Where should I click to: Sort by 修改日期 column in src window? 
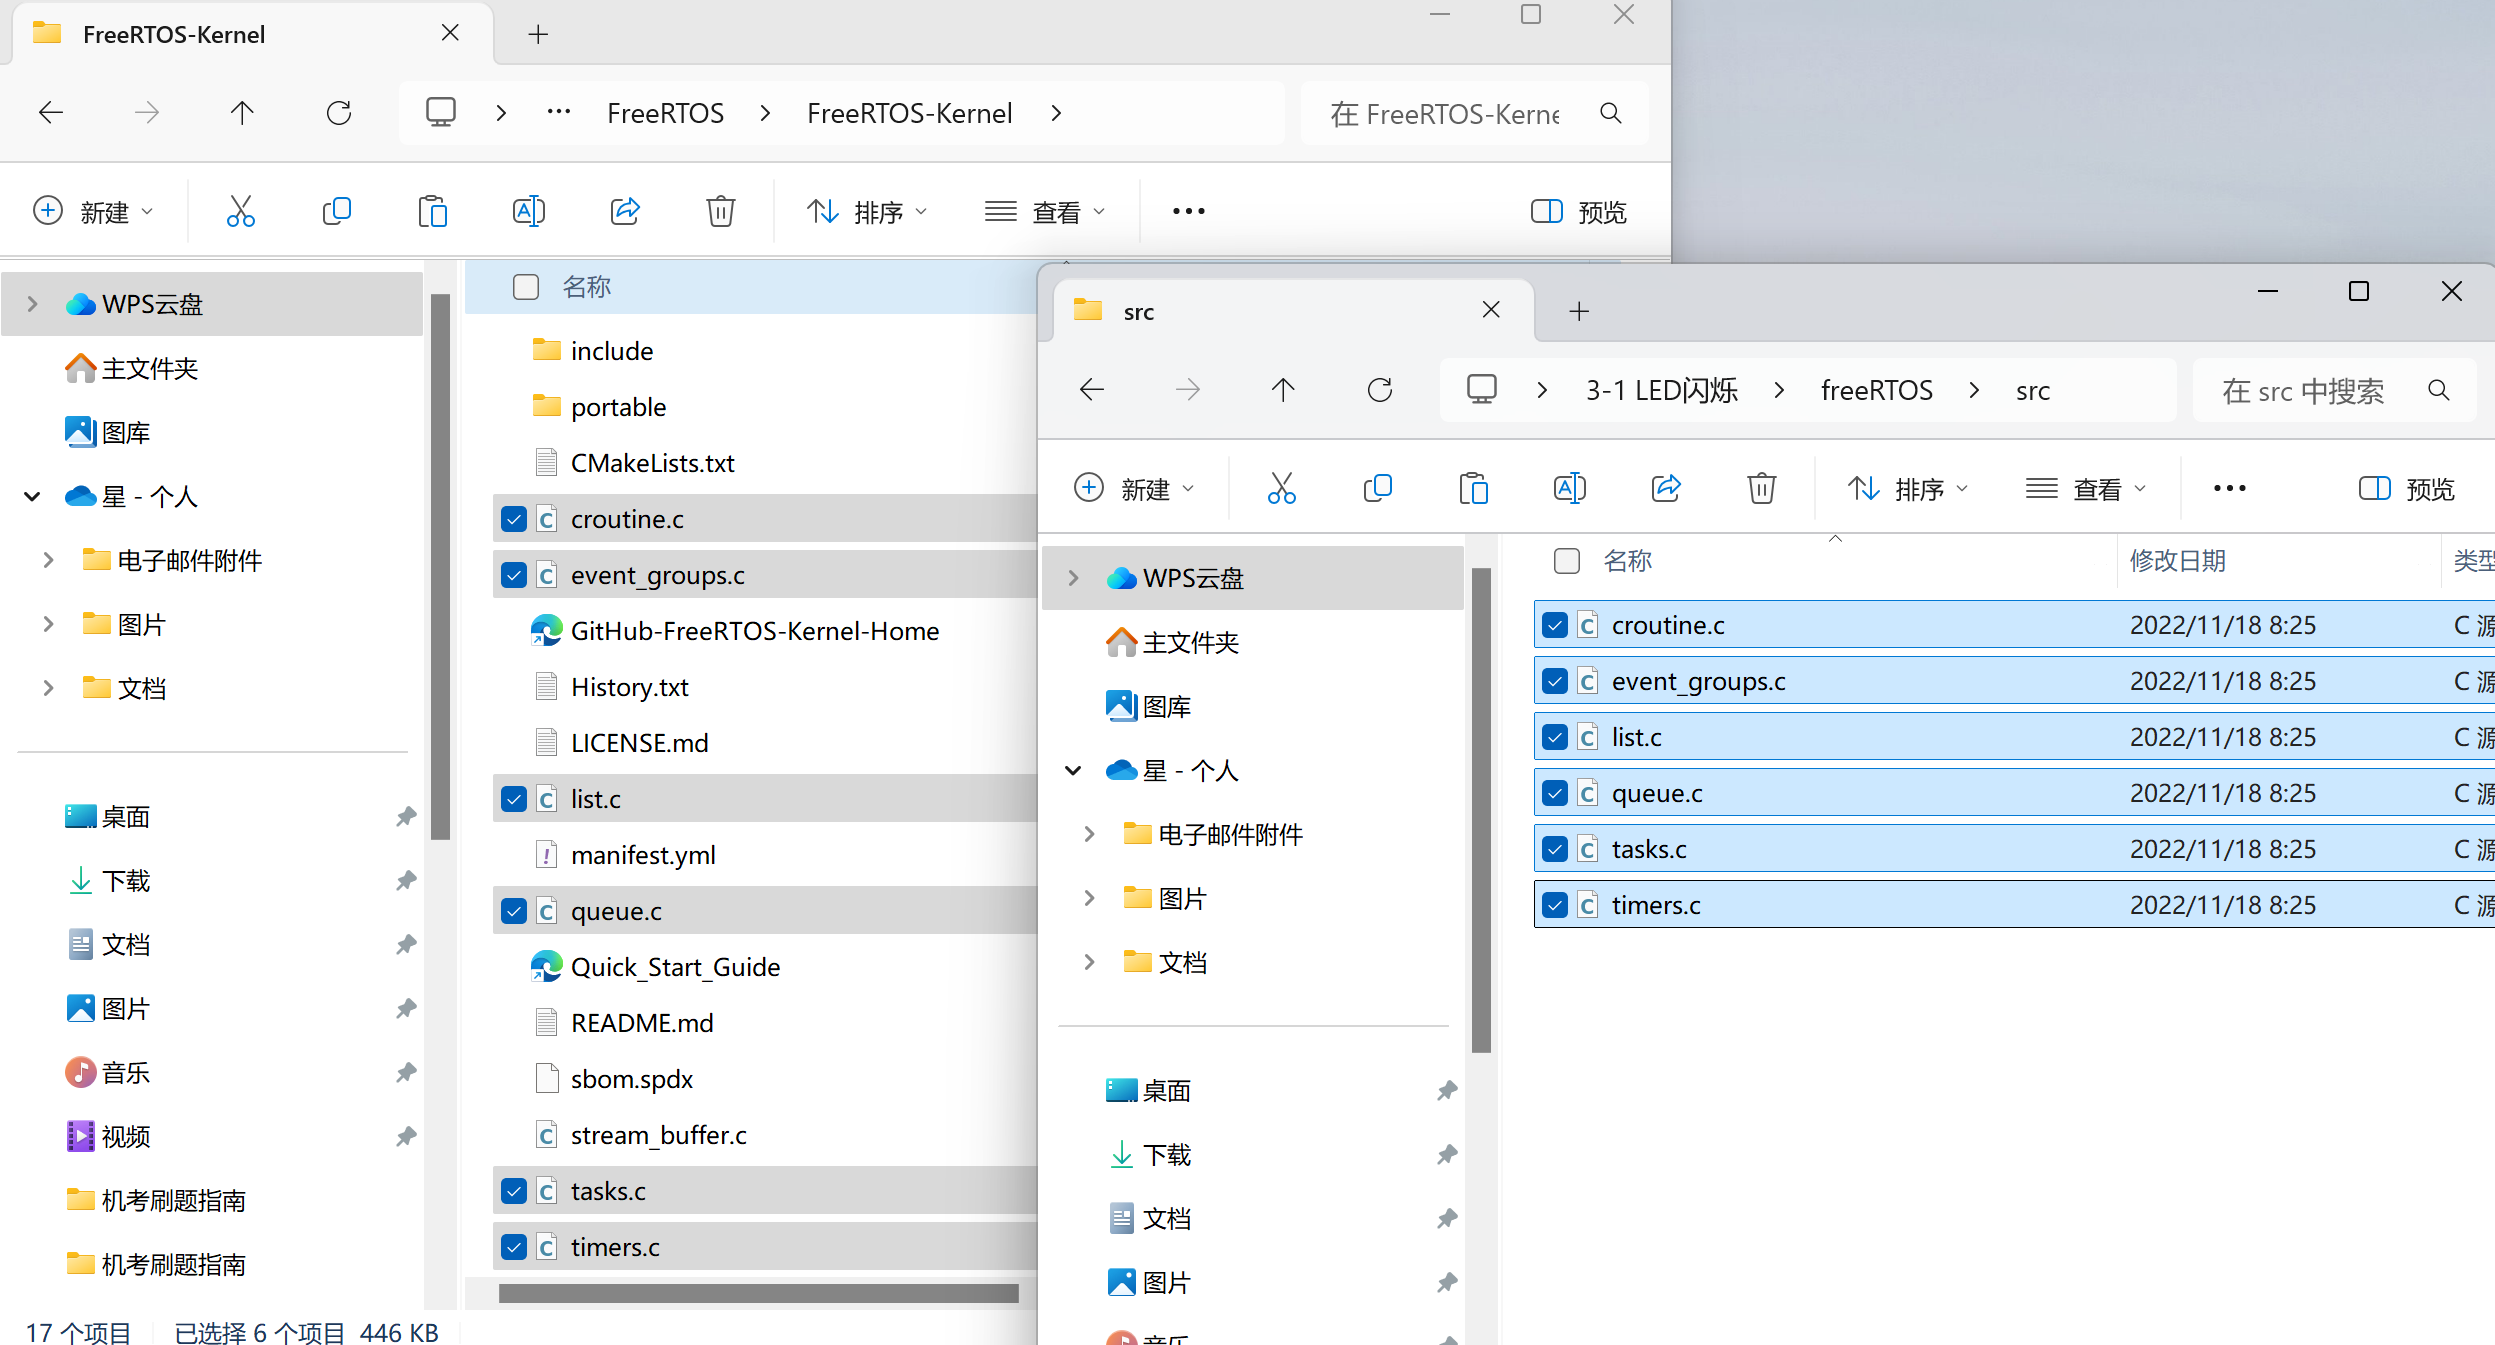pos(2177,561)
